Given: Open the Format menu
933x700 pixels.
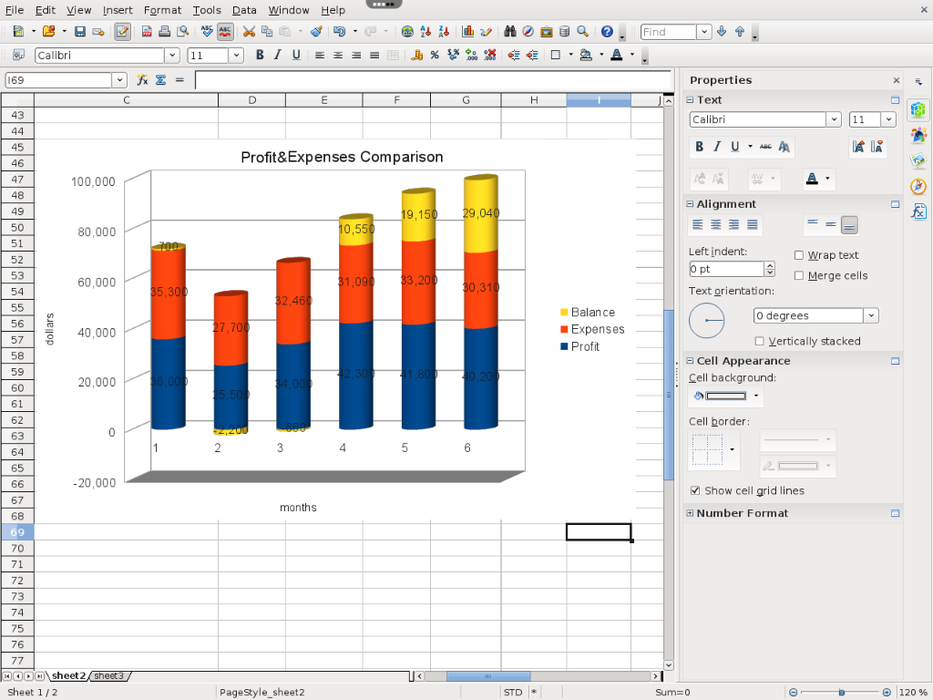Looking at the screenshot, I should (162, 10).
